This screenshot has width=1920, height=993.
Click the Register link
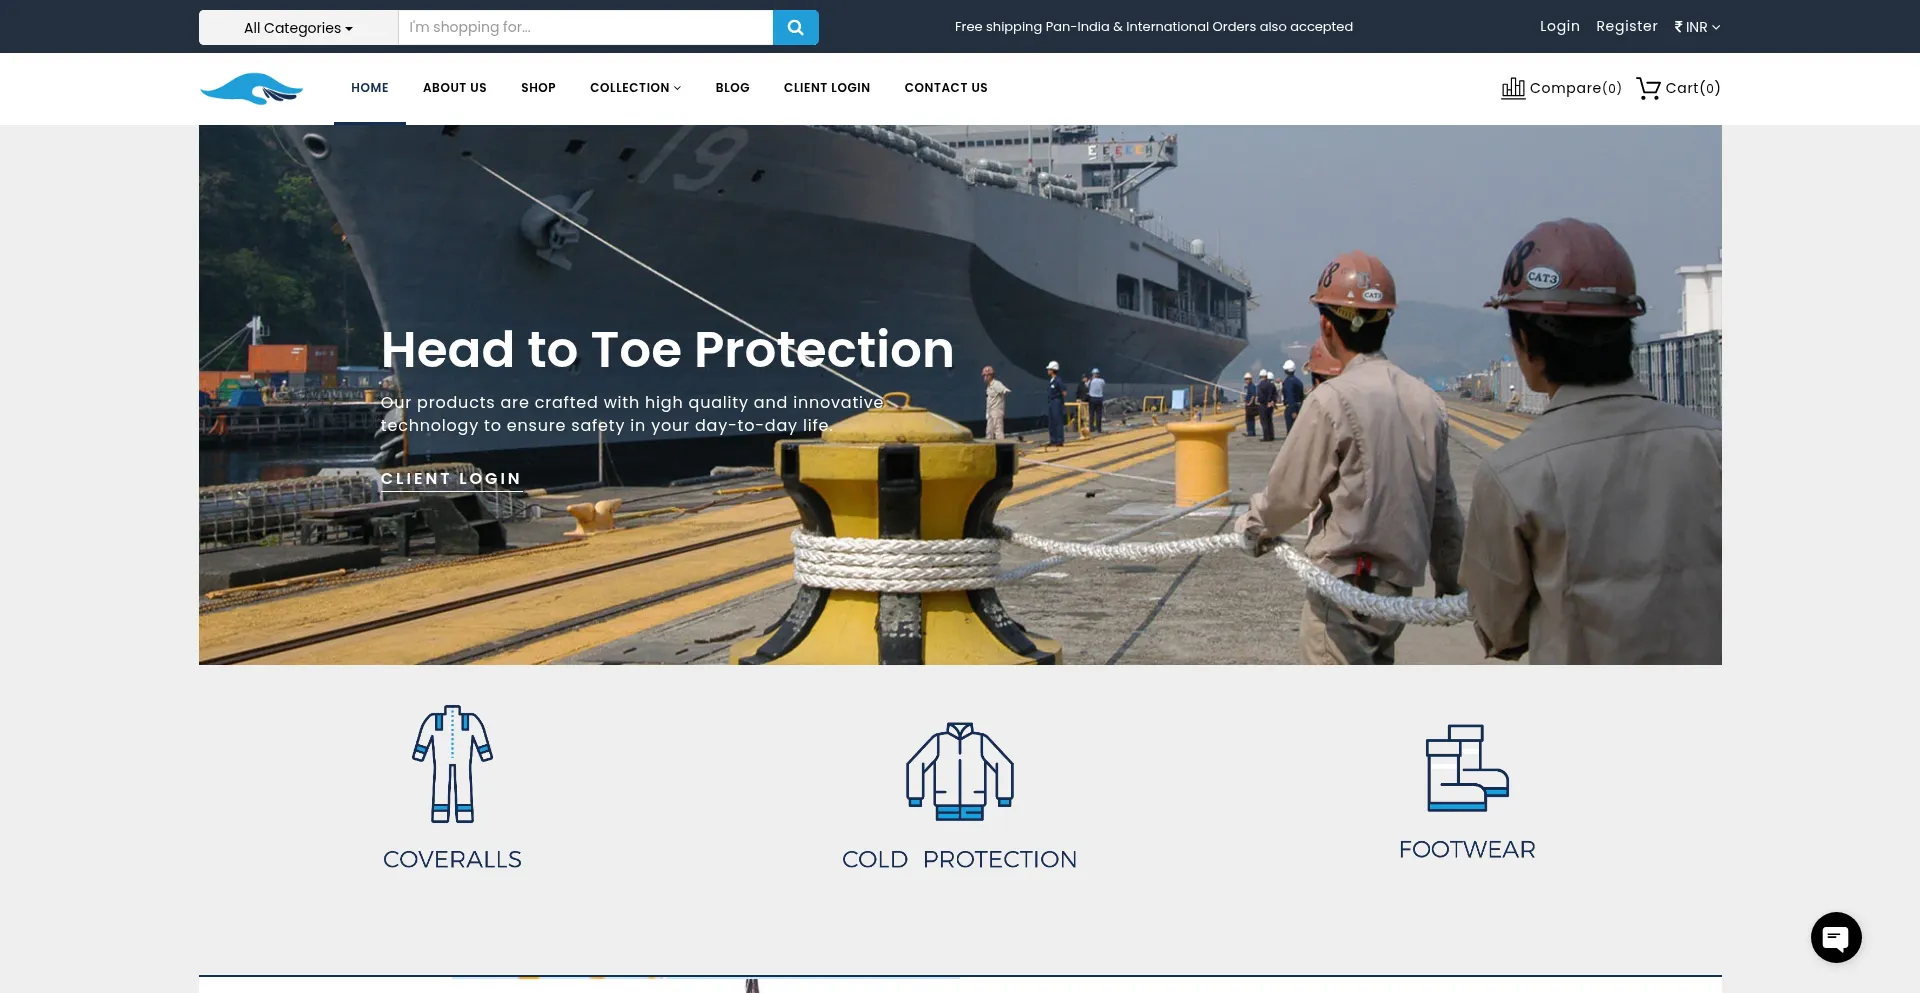coord(1626,27)
